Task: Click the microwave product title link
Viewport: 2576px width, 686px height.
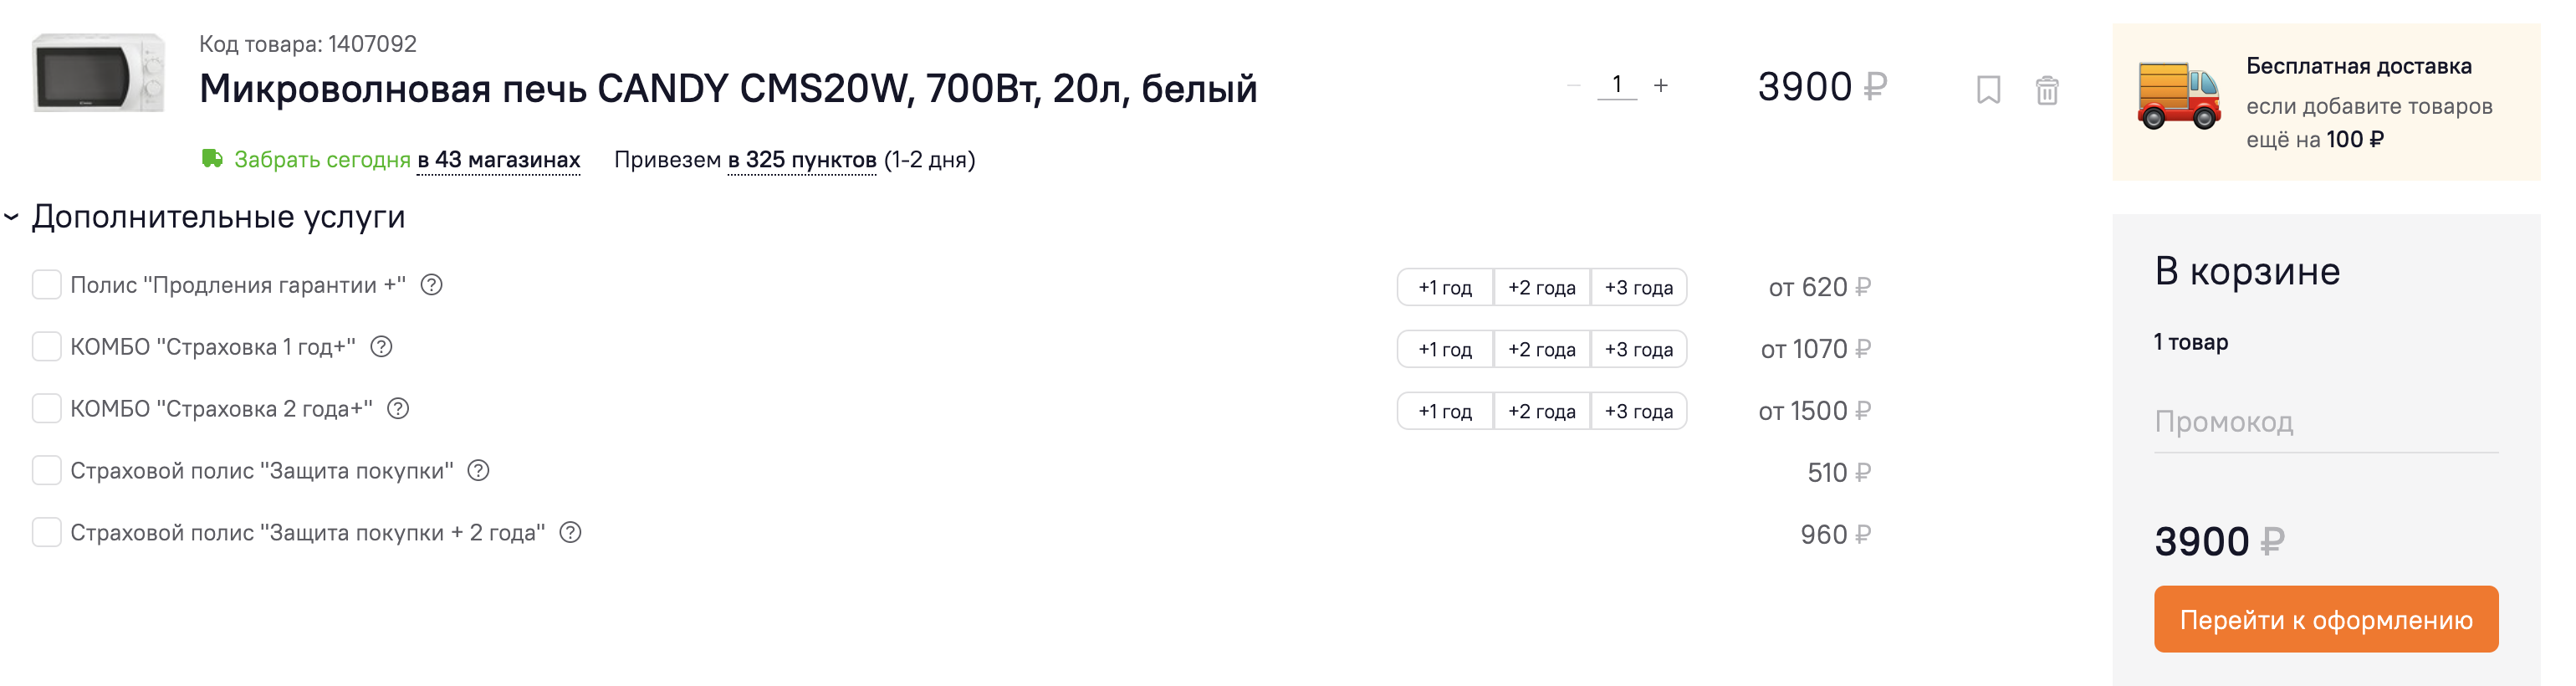Action: (727, 89)
